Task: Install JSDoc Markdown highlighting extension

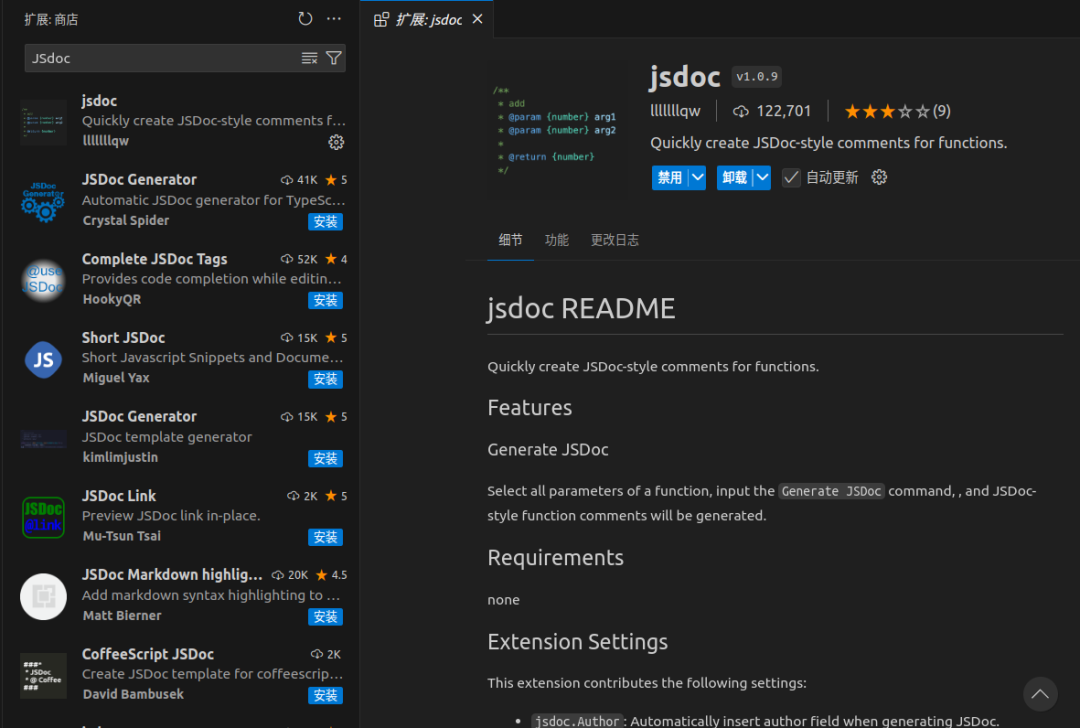Action: tap(325, 617)
